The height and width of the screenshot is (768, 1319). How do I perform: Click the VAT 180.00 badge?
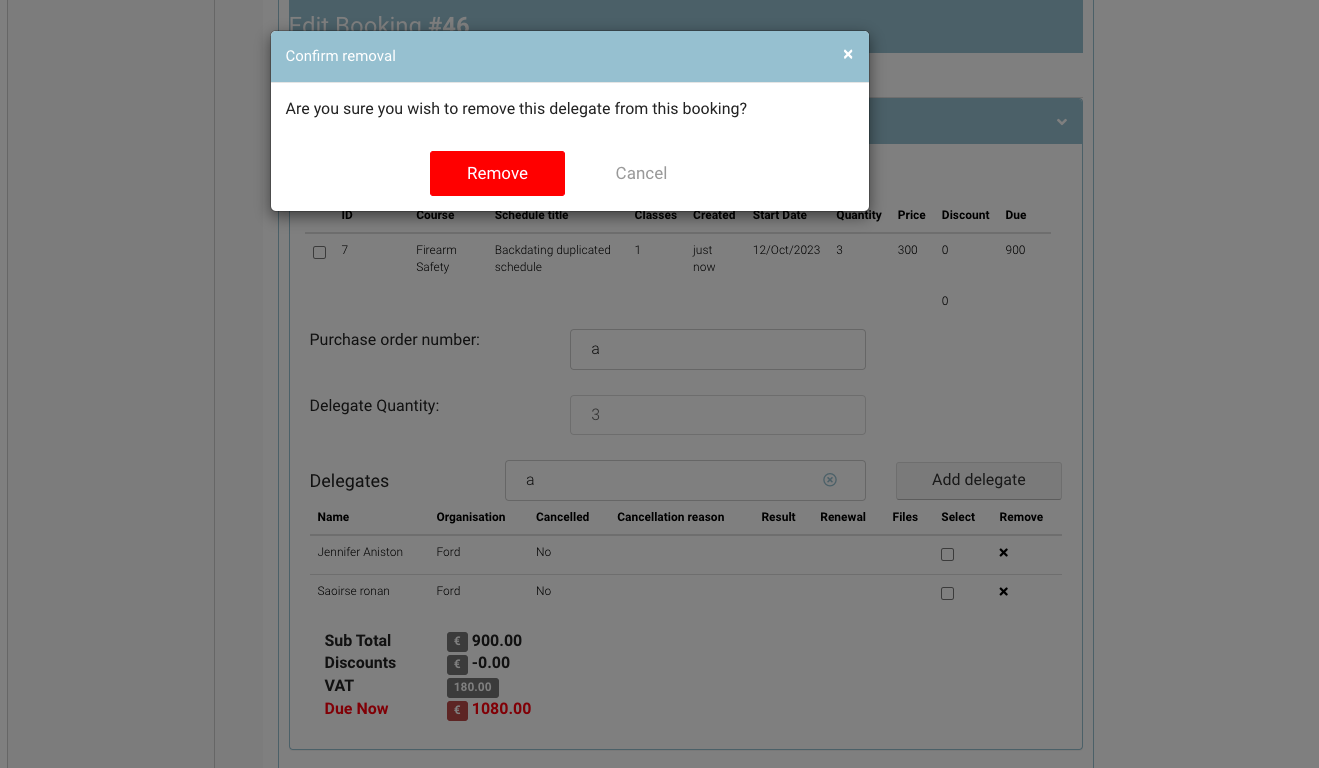[472, 687]
